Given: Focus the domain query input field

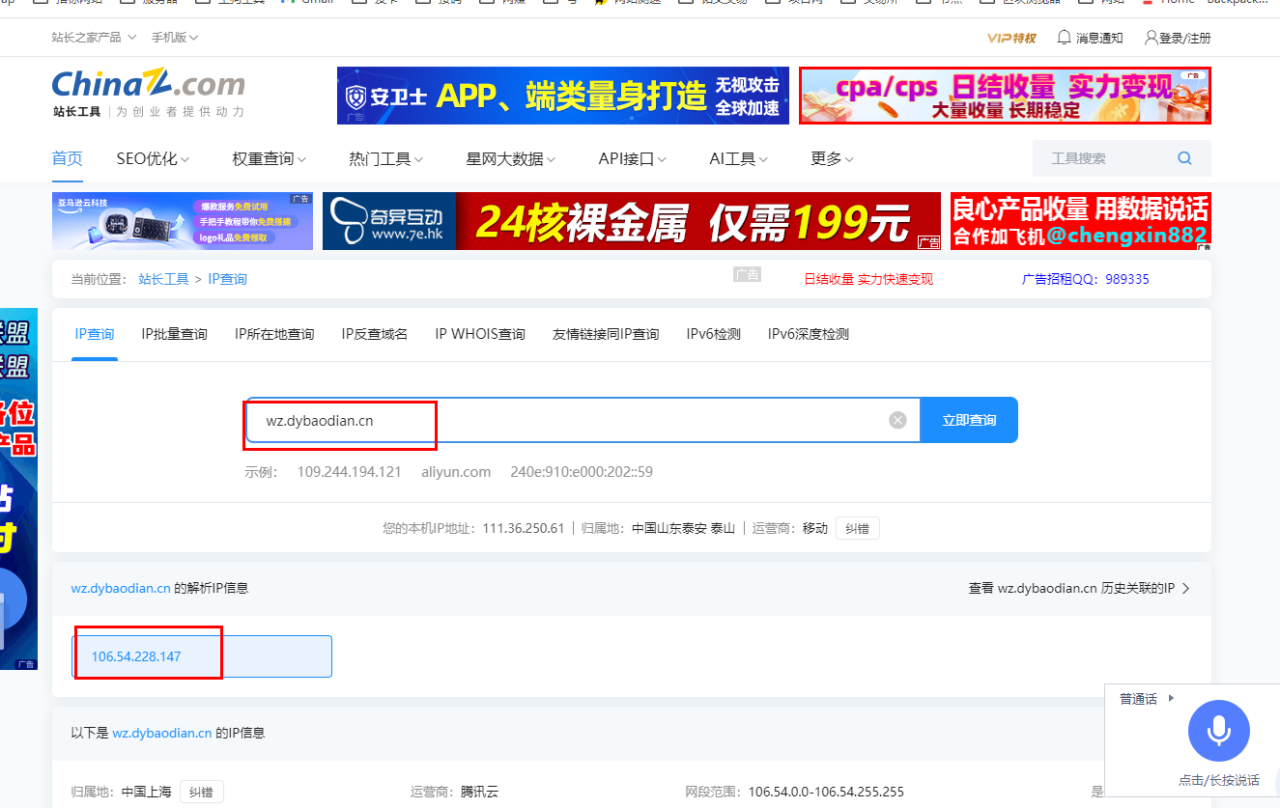Looking at the screenshot, I should pos(582,420).
